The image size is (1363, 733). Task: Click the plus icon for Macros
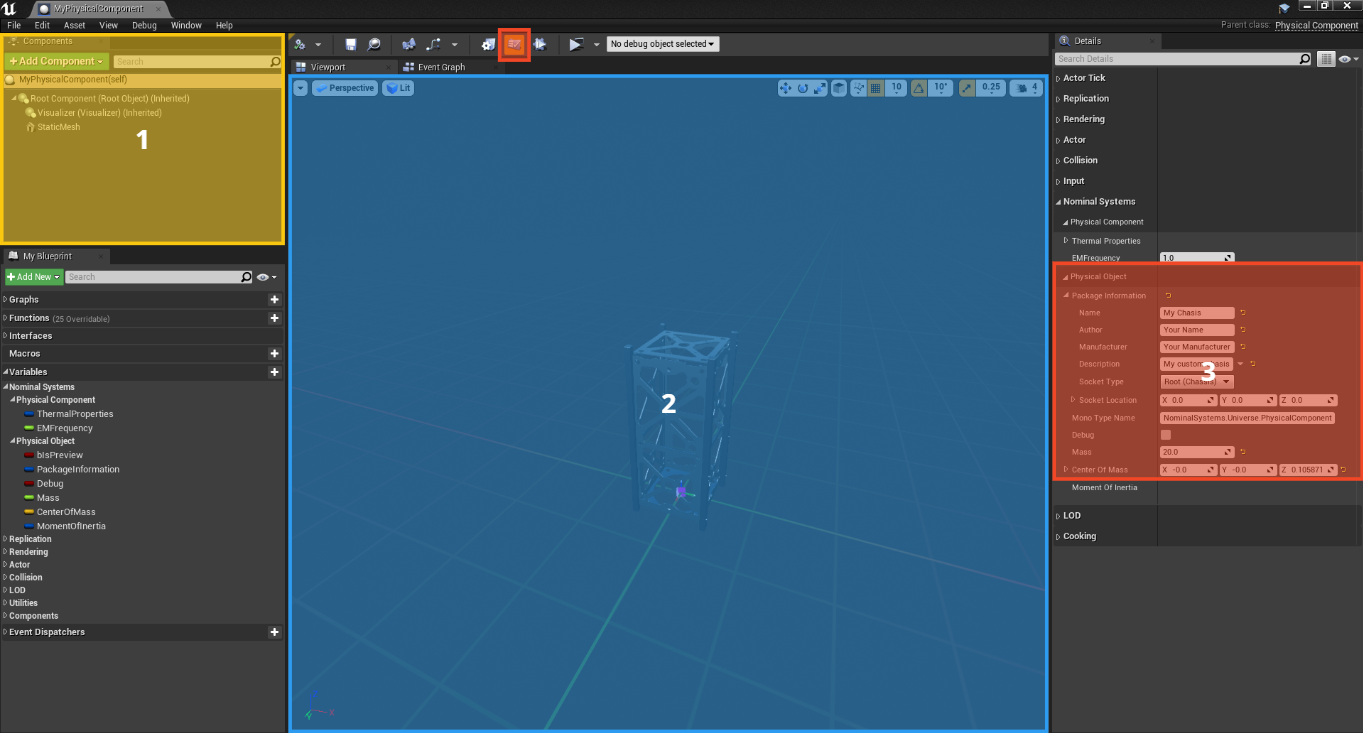pyautogui.click(x=274, y=354)
